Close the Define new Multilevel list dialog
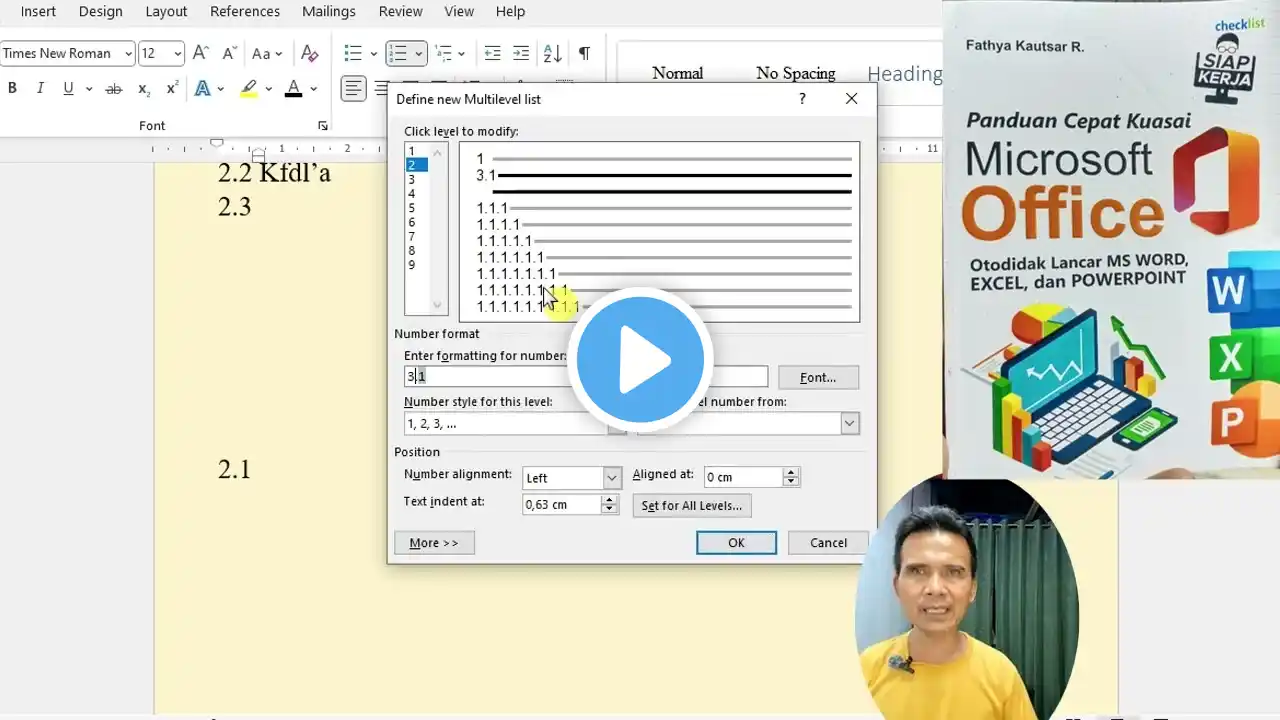1280x720 pixels. tap(851, 98)
